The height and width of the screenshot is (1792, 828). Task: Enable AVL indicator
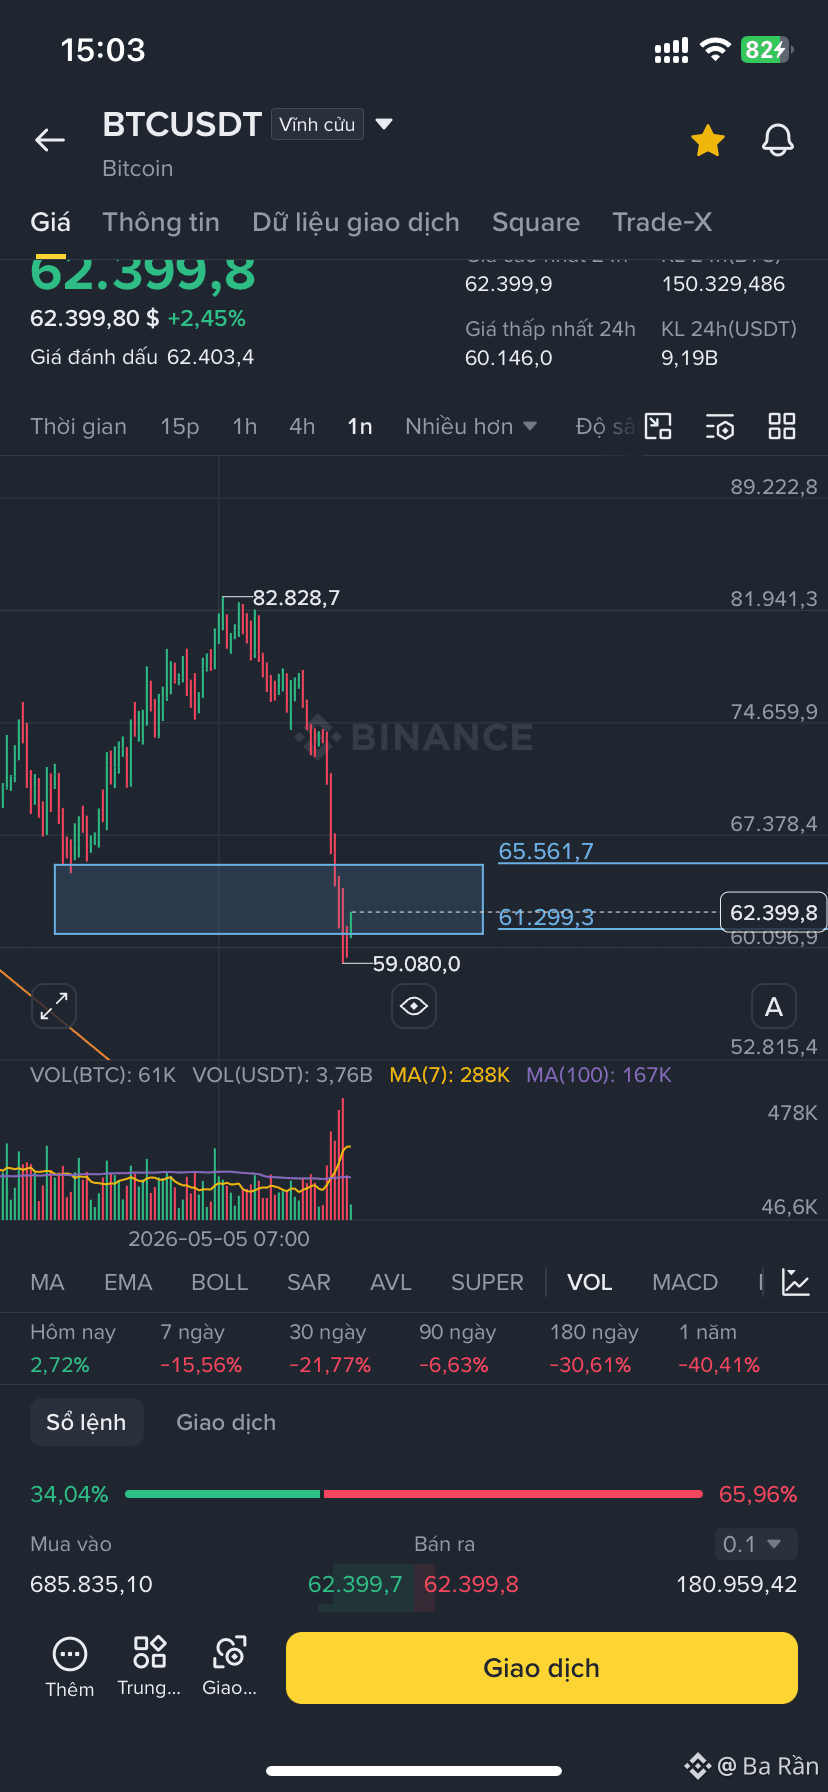(391, 1282)
